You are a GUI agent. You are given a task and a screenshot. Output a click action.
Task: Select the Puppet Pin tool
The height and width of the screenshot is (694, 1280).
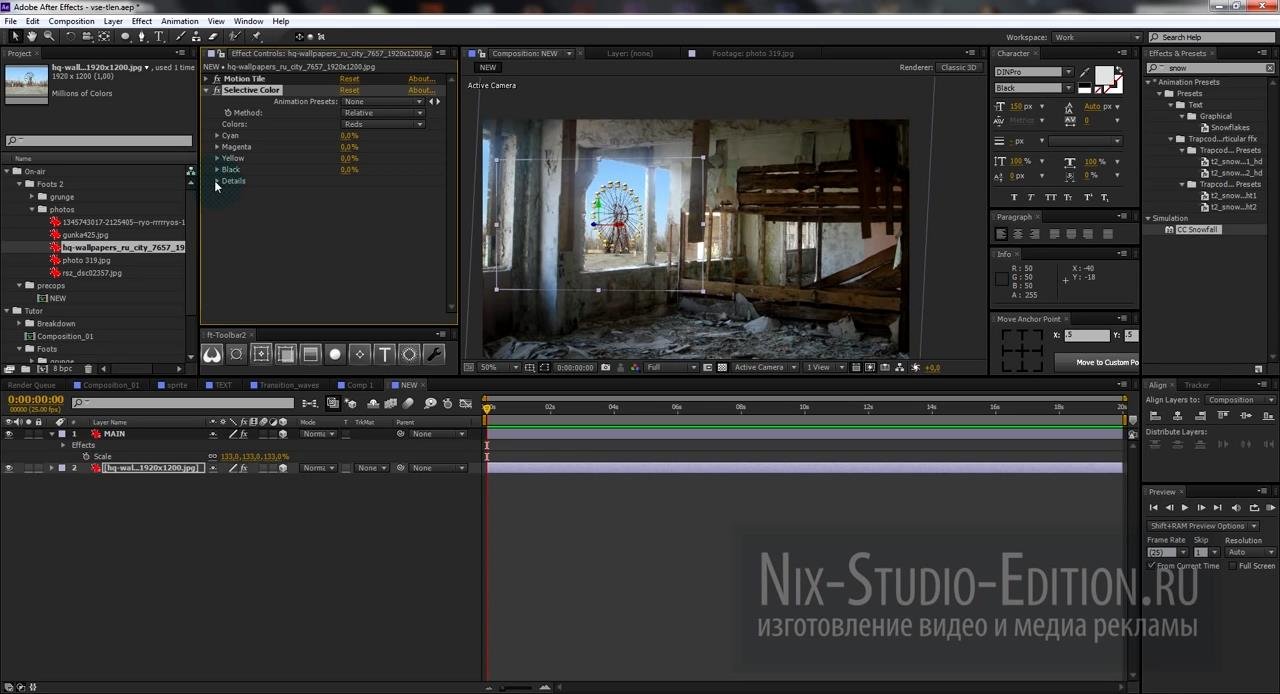click(x=256, y=37)
